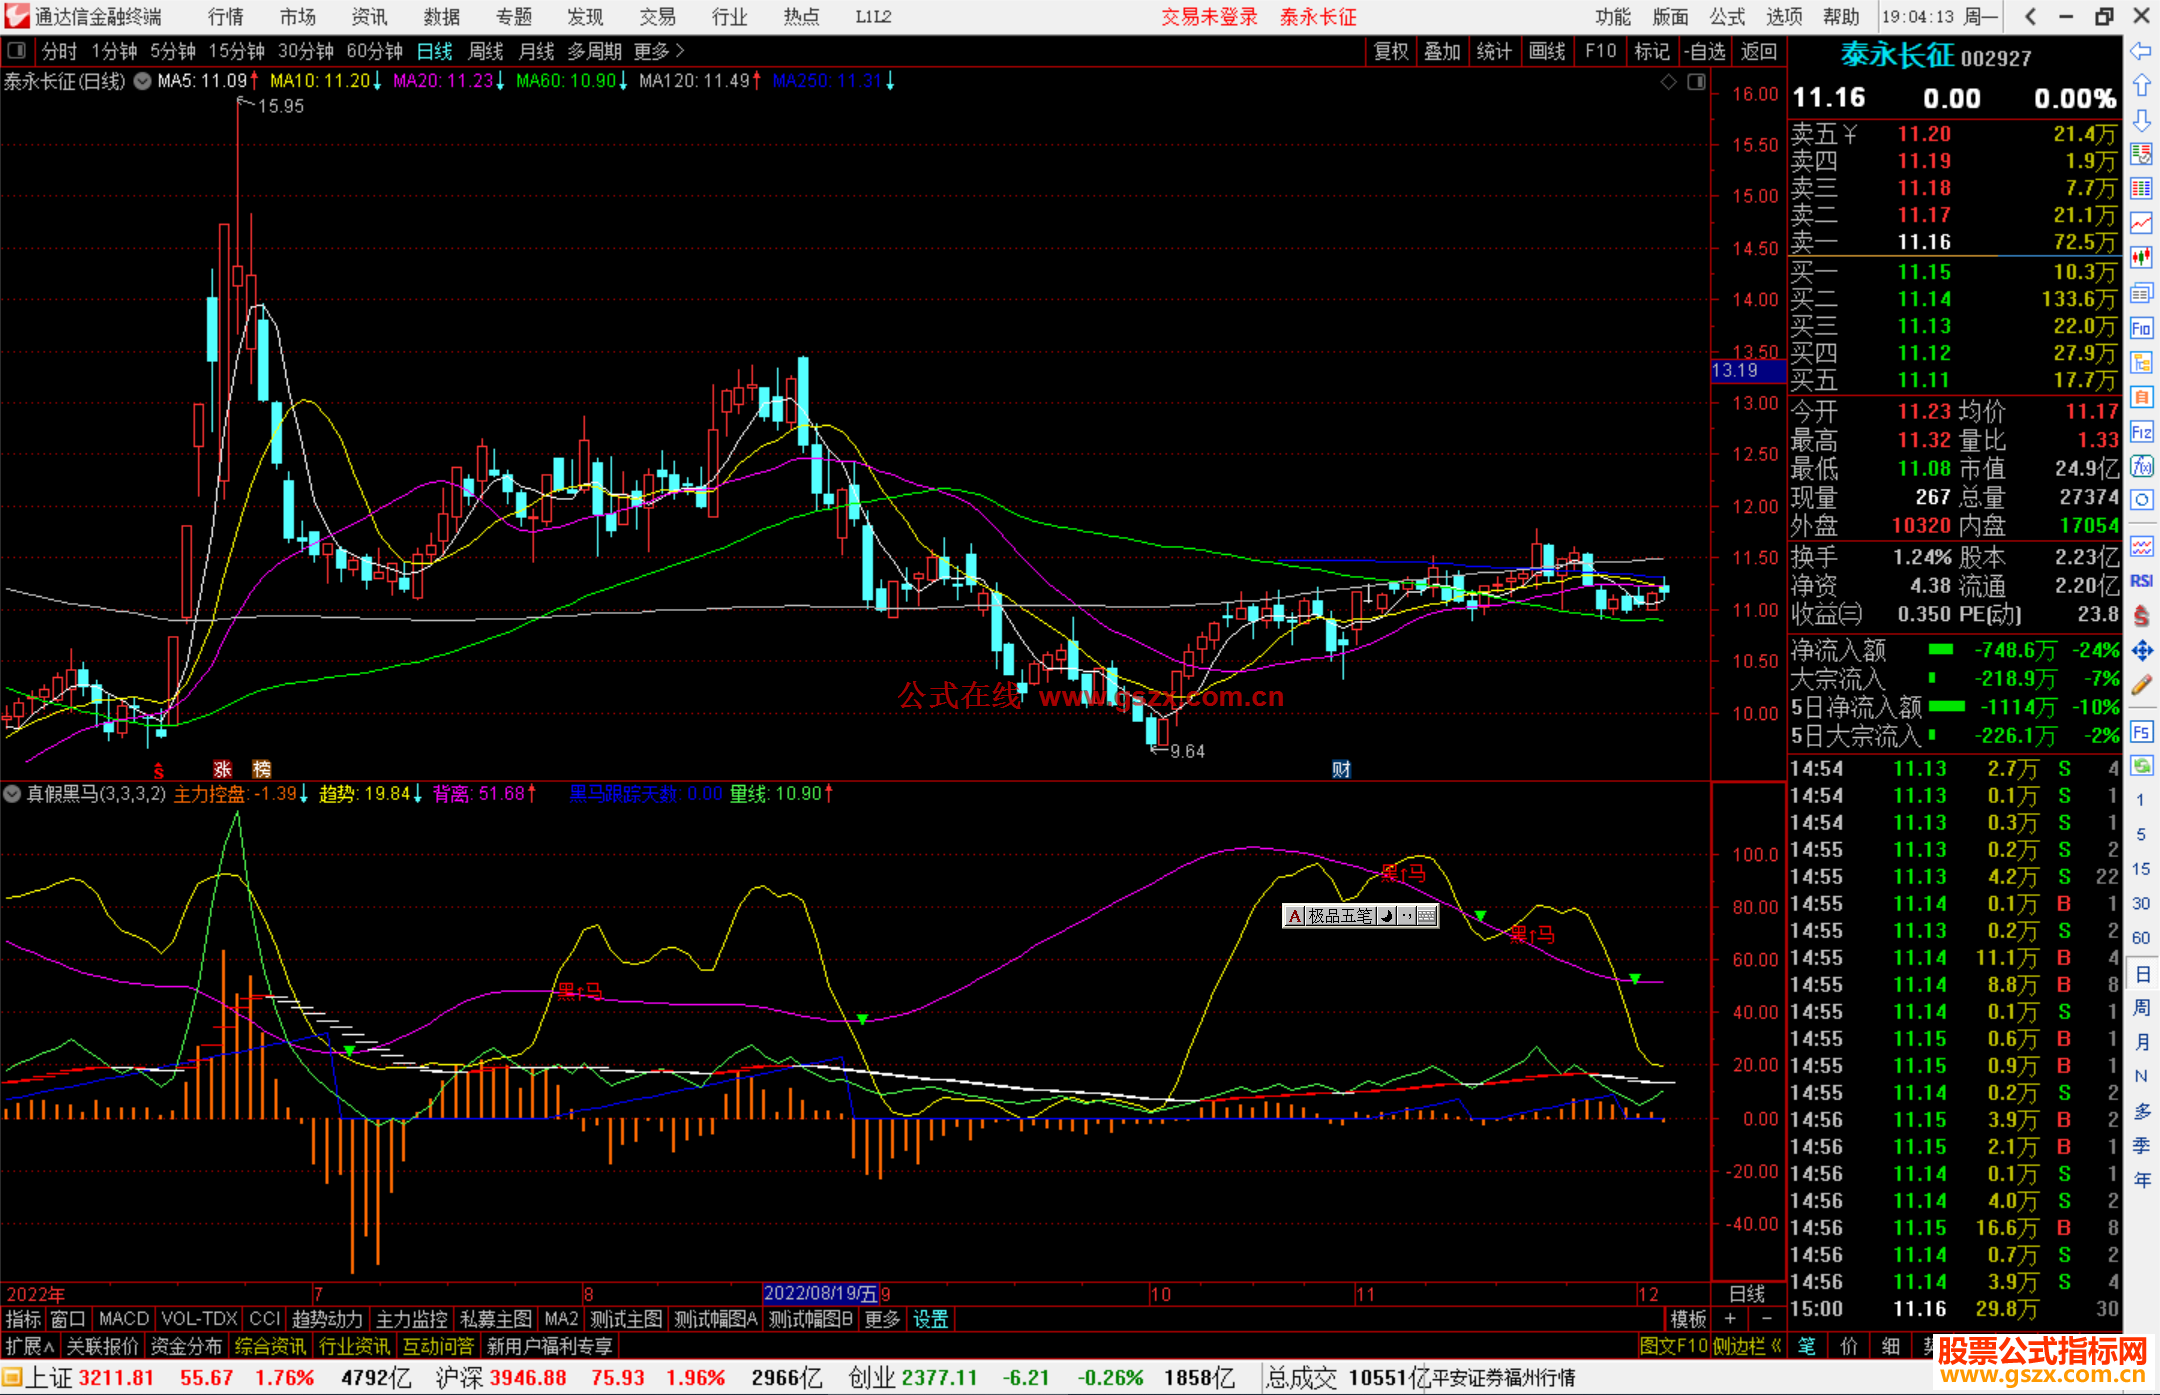Open the RSI indicator sidebar icon
Viewport: 2160px width, 1395px height.
[2141, 581]
